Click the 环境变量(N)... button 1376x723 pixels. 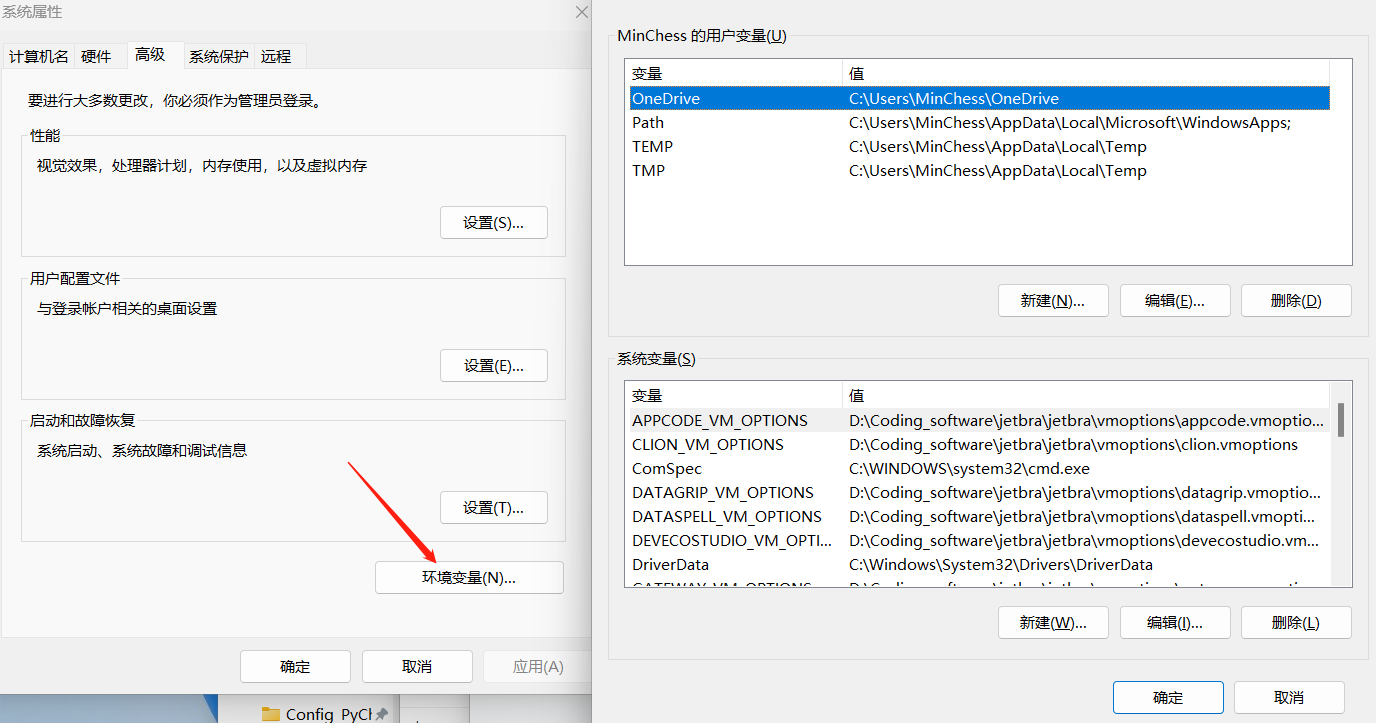point(469,577)
